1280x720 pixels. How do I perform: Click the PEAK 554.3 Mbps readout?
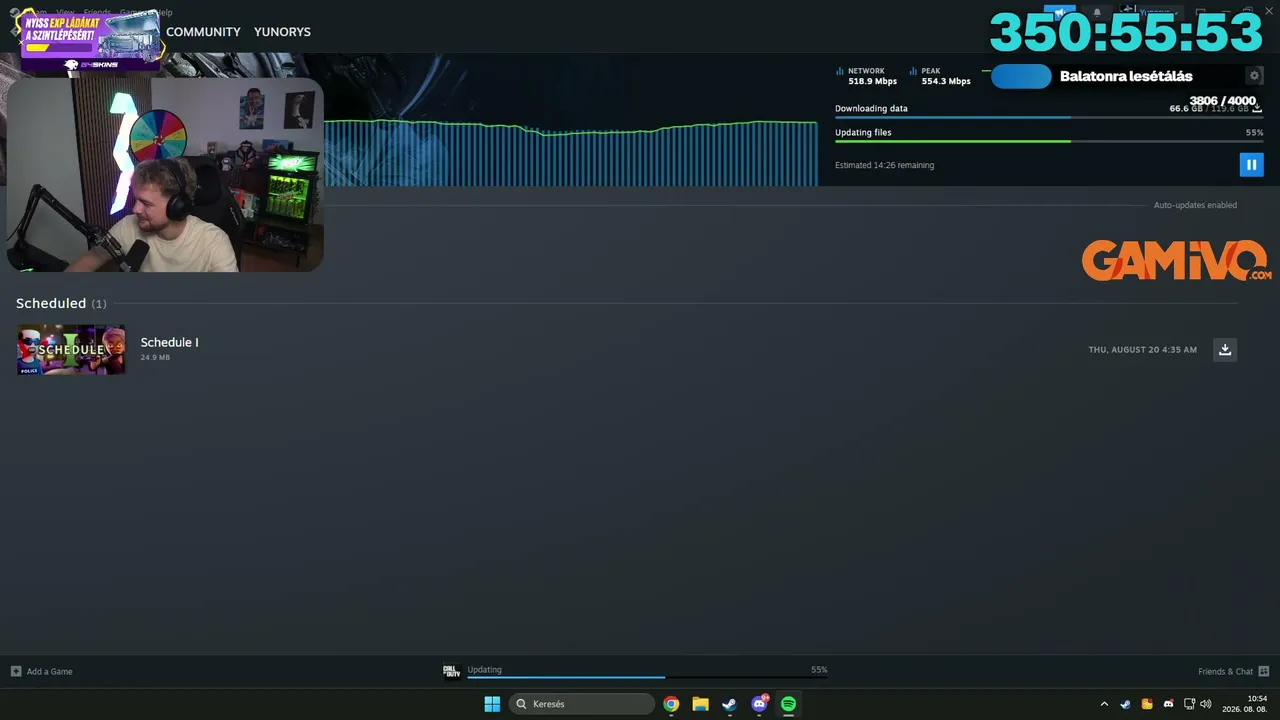(x=940, y=76)
